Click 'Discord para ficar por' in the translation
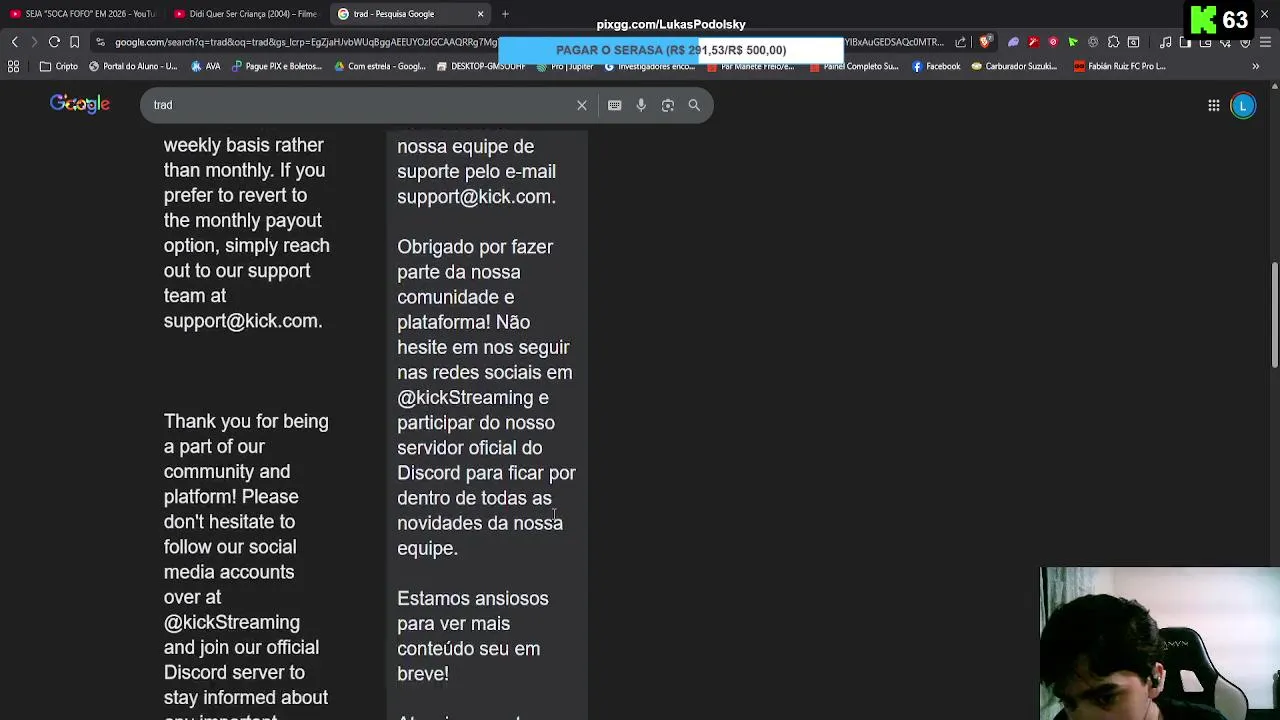Image resolution: width=1280 pixels, height=720 pixels. point(486,473)
